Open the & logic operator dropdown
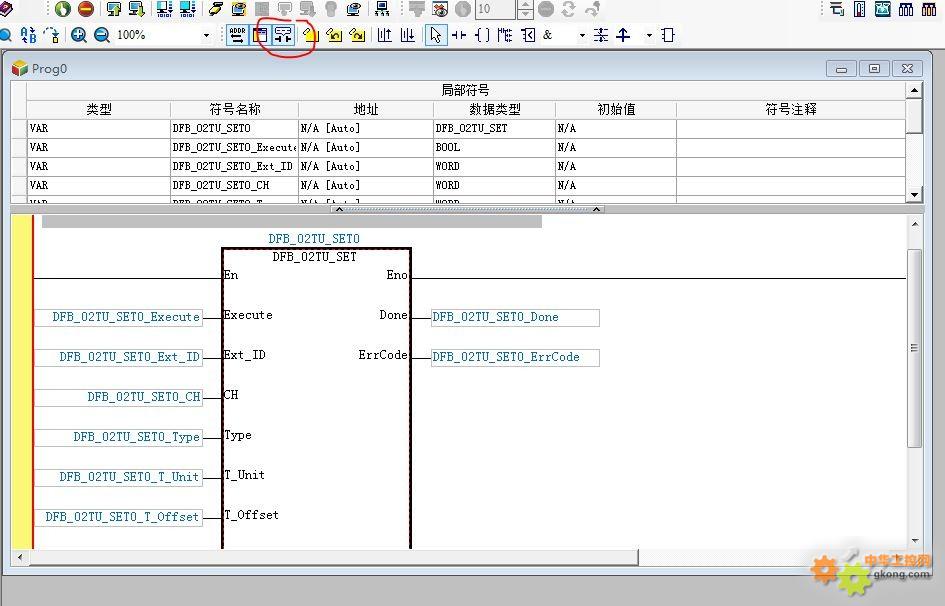This screenshot has width=945, height=606. [581, 35]
